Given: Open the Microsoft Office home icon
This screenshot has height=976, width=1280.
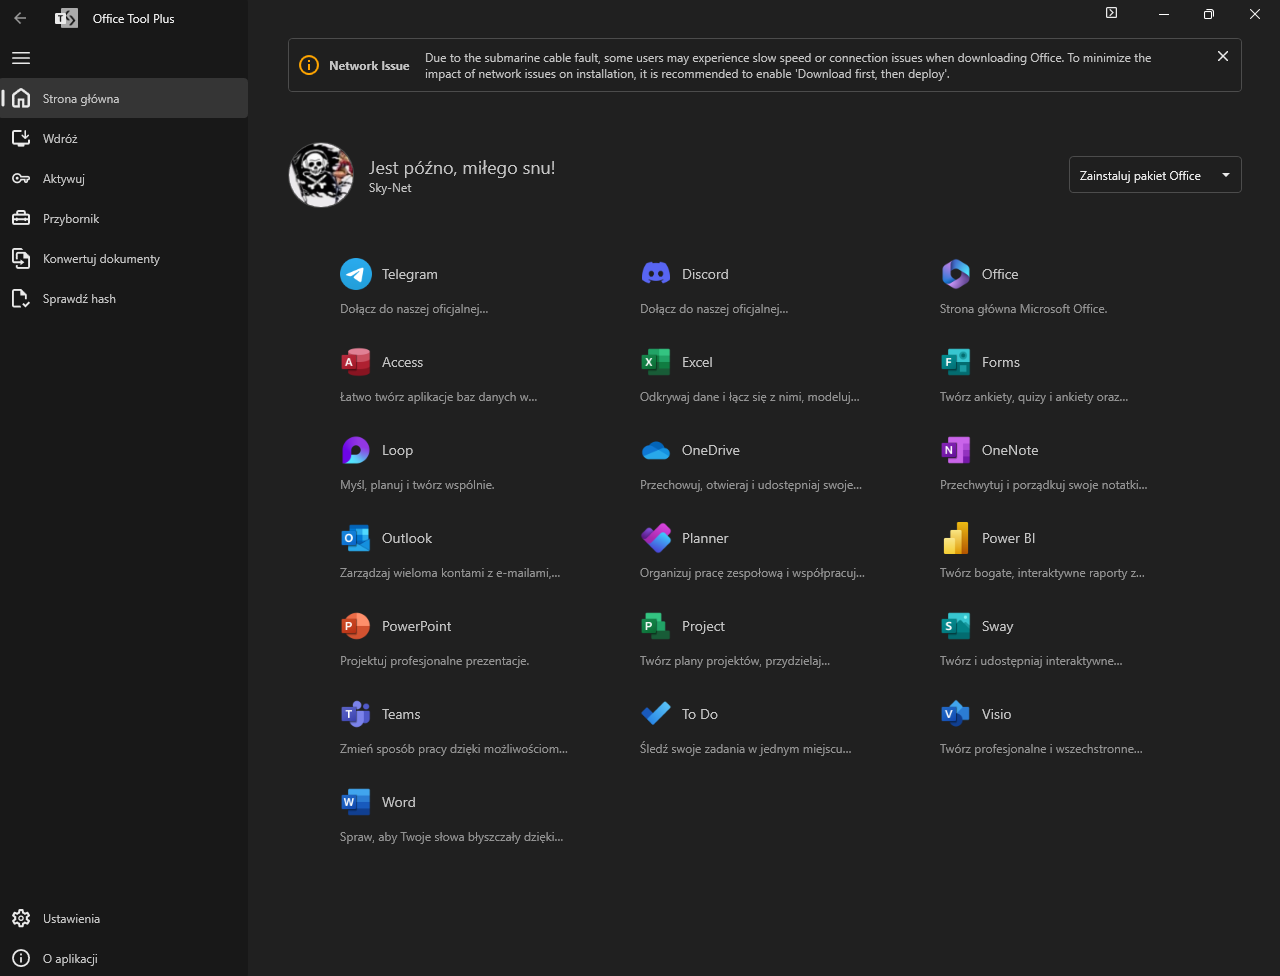Looking at the screenshot, I should pyautogui.click(x=956, y=274).
